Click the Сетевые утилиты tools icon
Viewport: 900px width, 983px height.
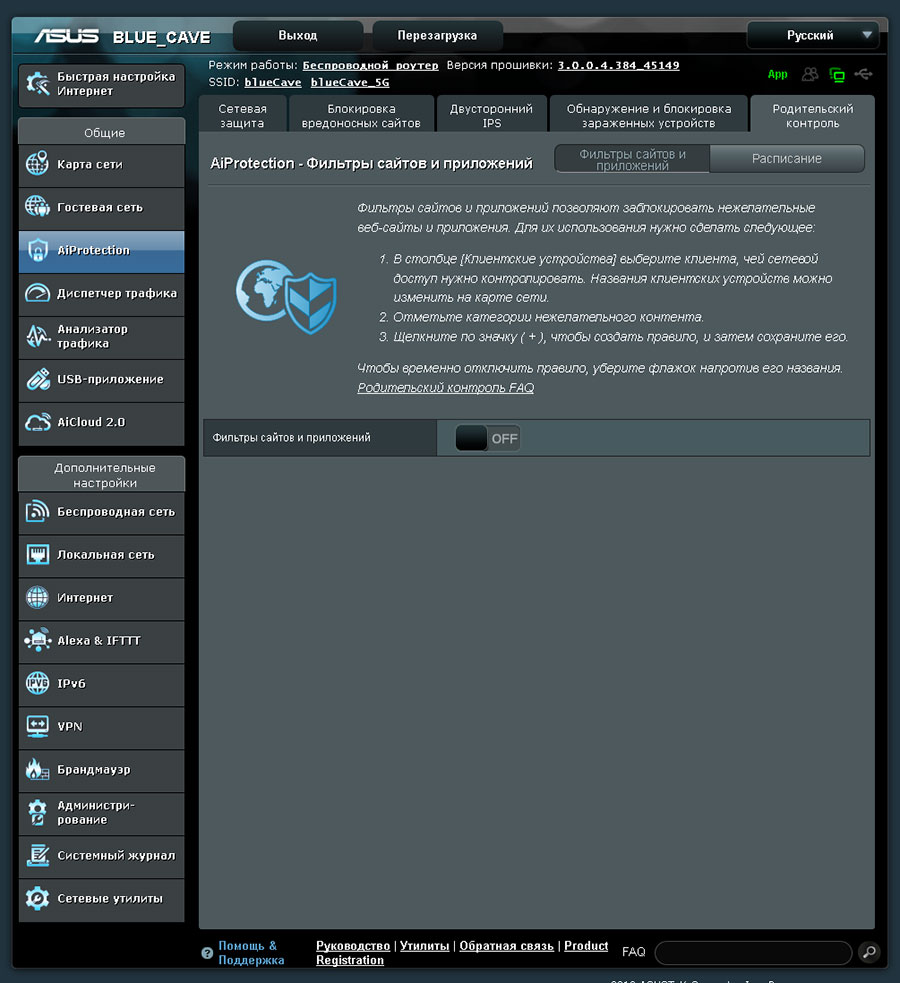38,898
